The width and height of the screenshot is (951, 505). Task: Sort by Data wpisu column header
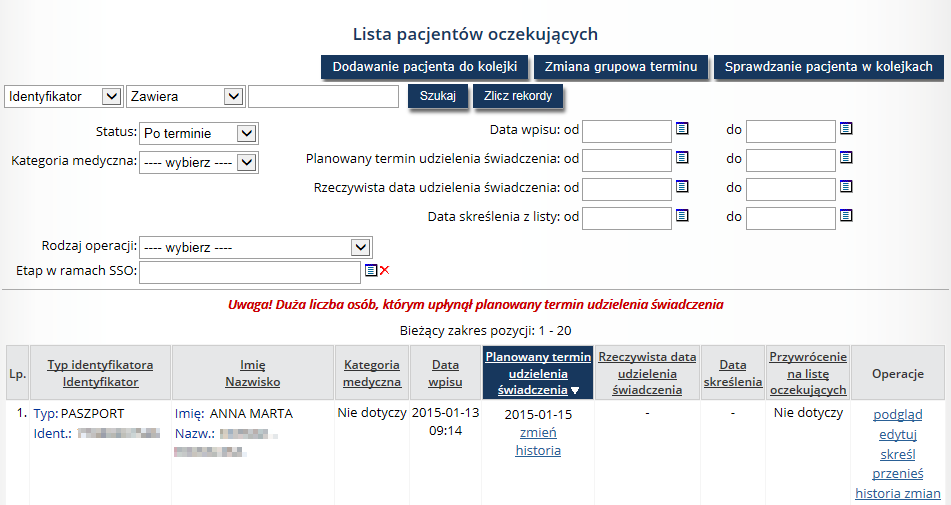coord(445,373)
